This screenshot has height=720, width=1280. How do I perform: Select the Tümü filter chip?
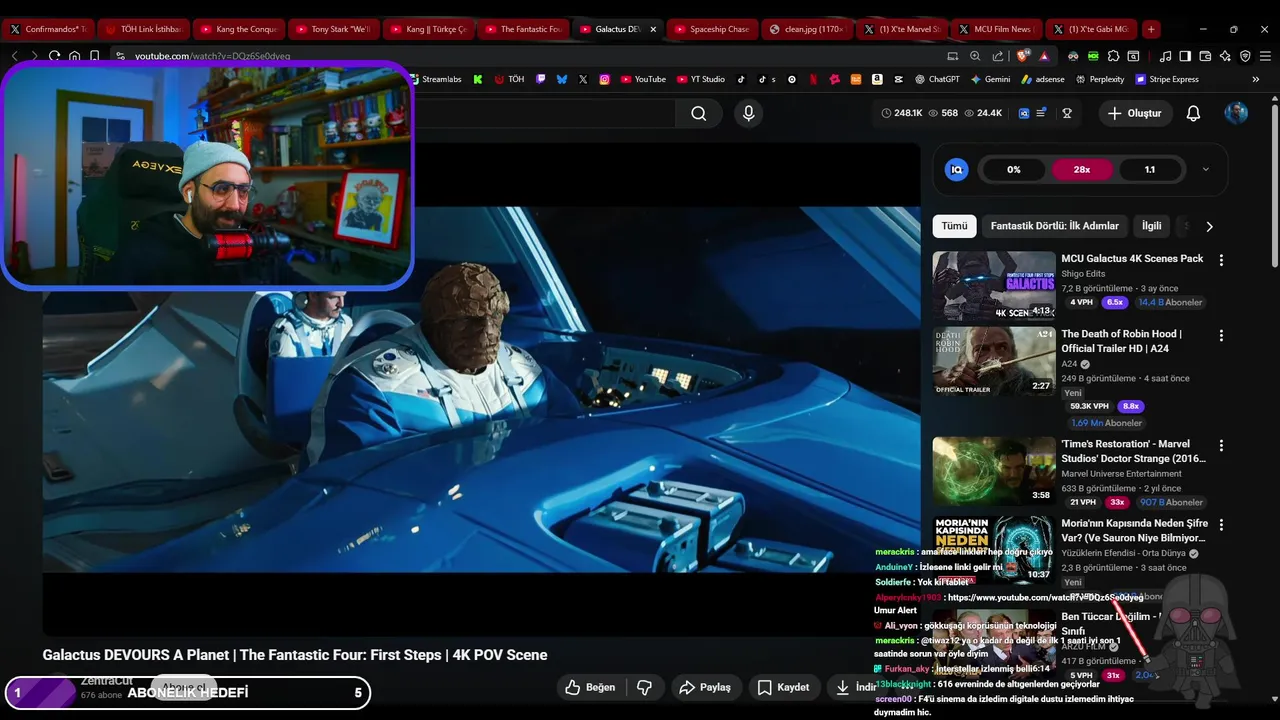pos(954,226)
